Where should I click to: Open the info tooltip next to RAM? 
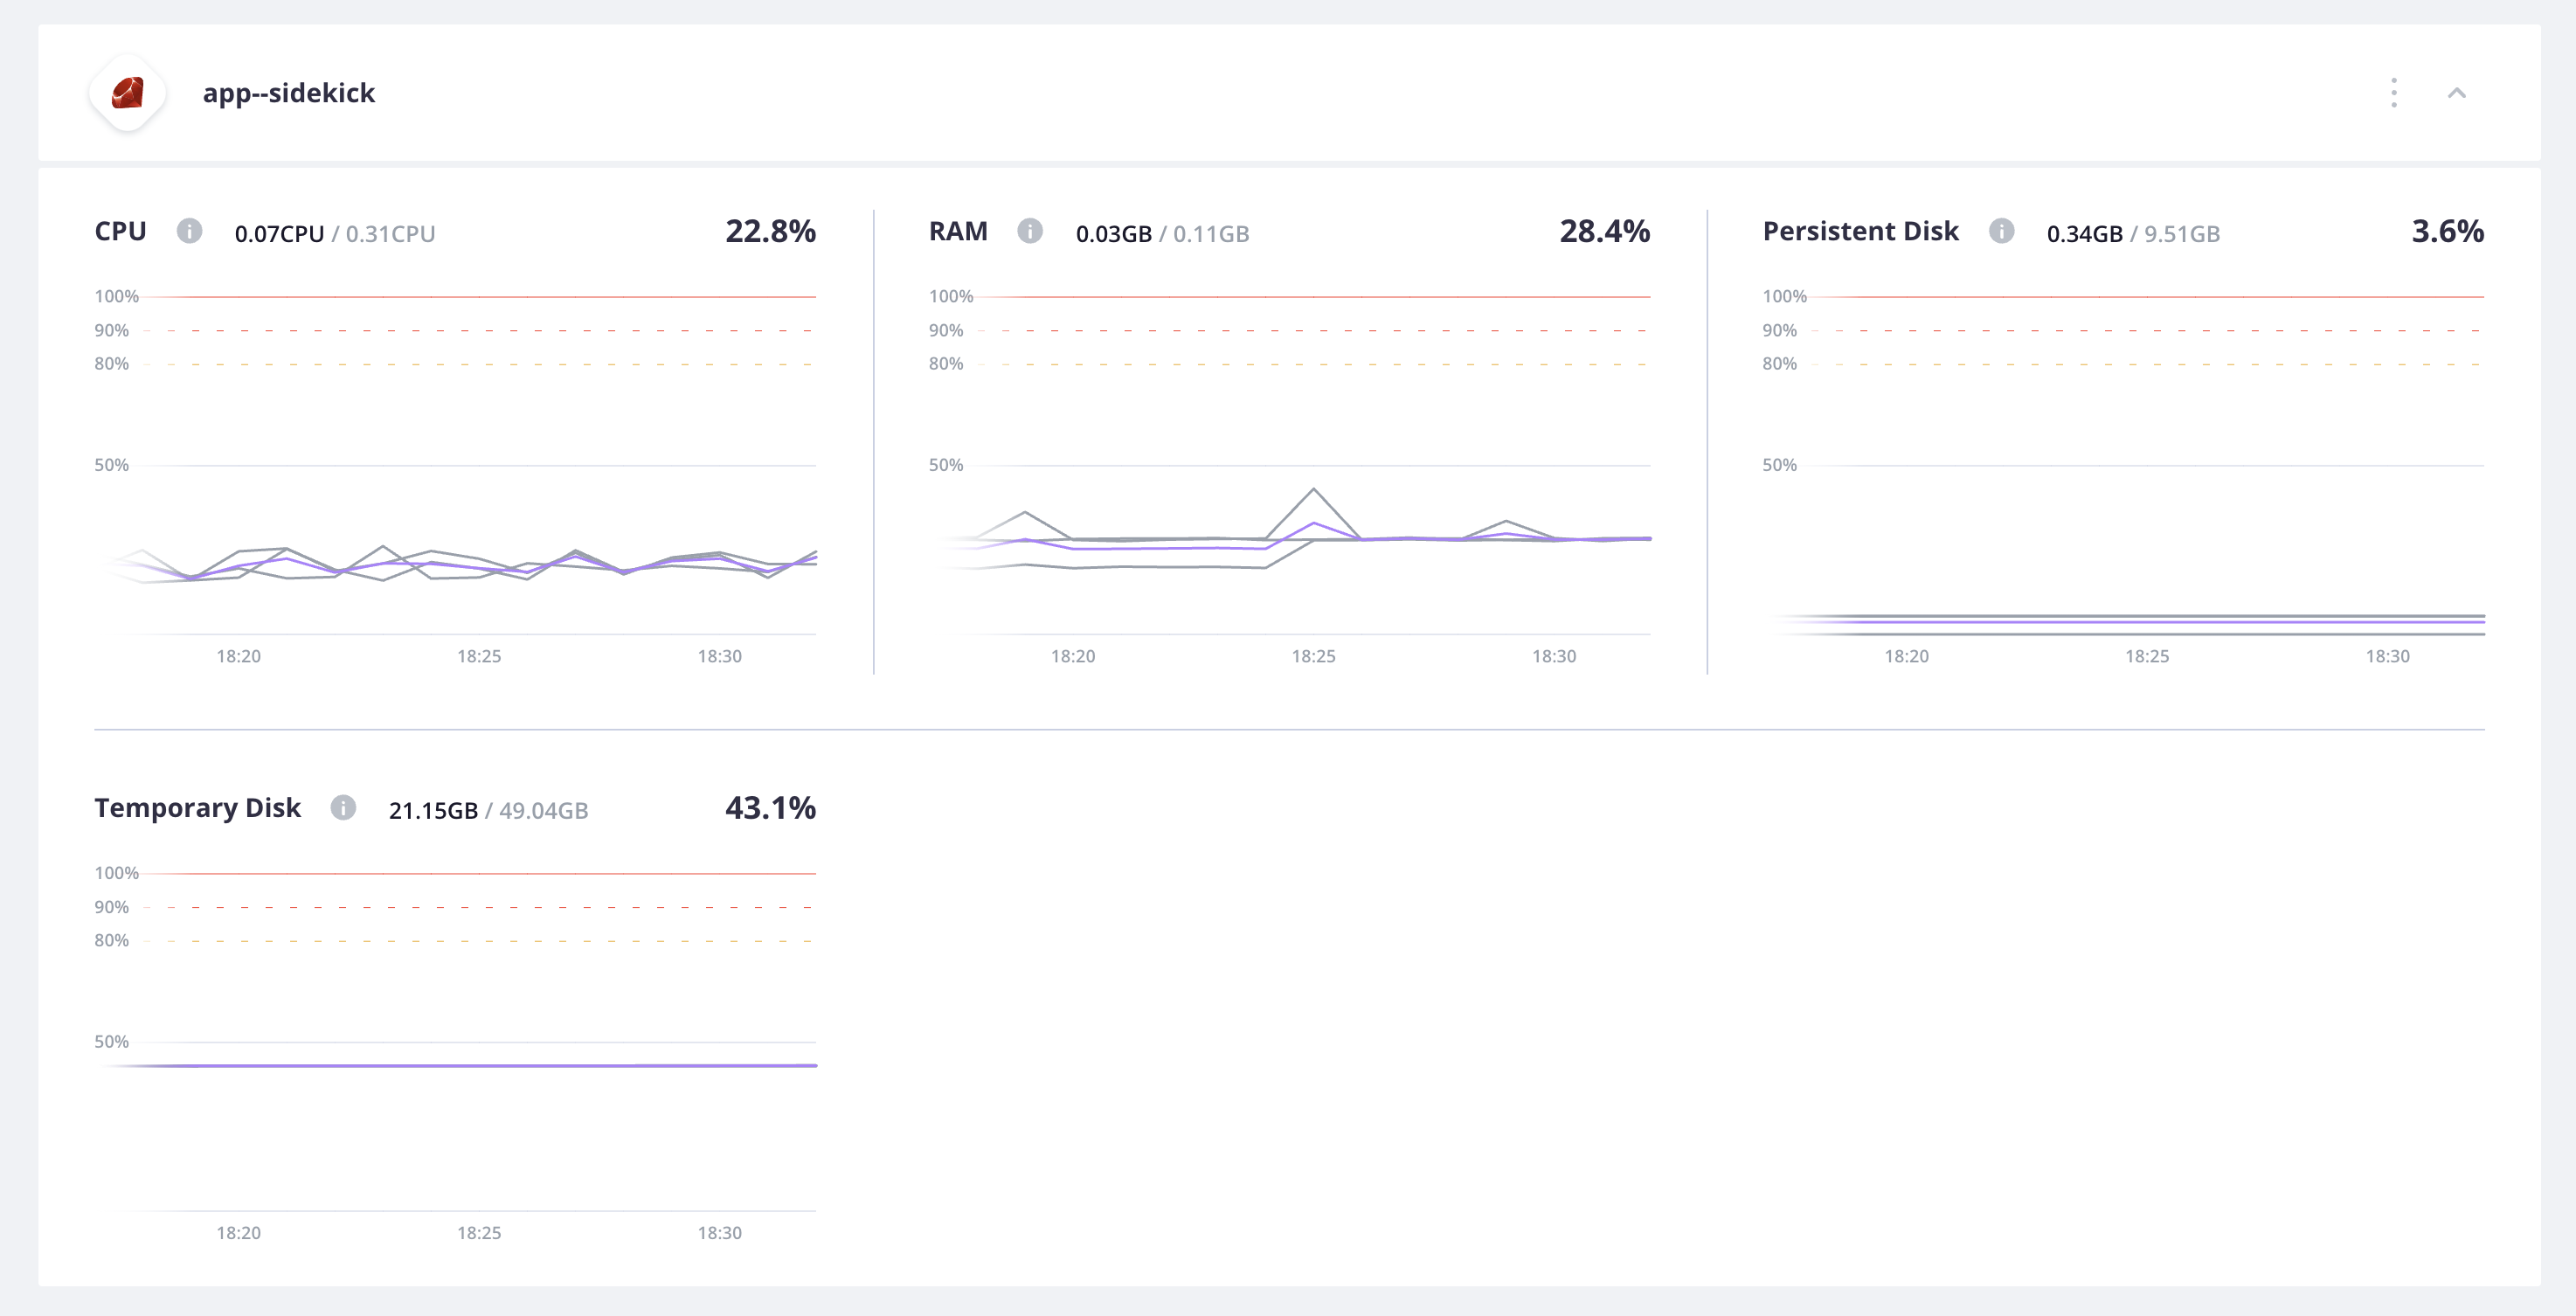(x=1030, y=231)
